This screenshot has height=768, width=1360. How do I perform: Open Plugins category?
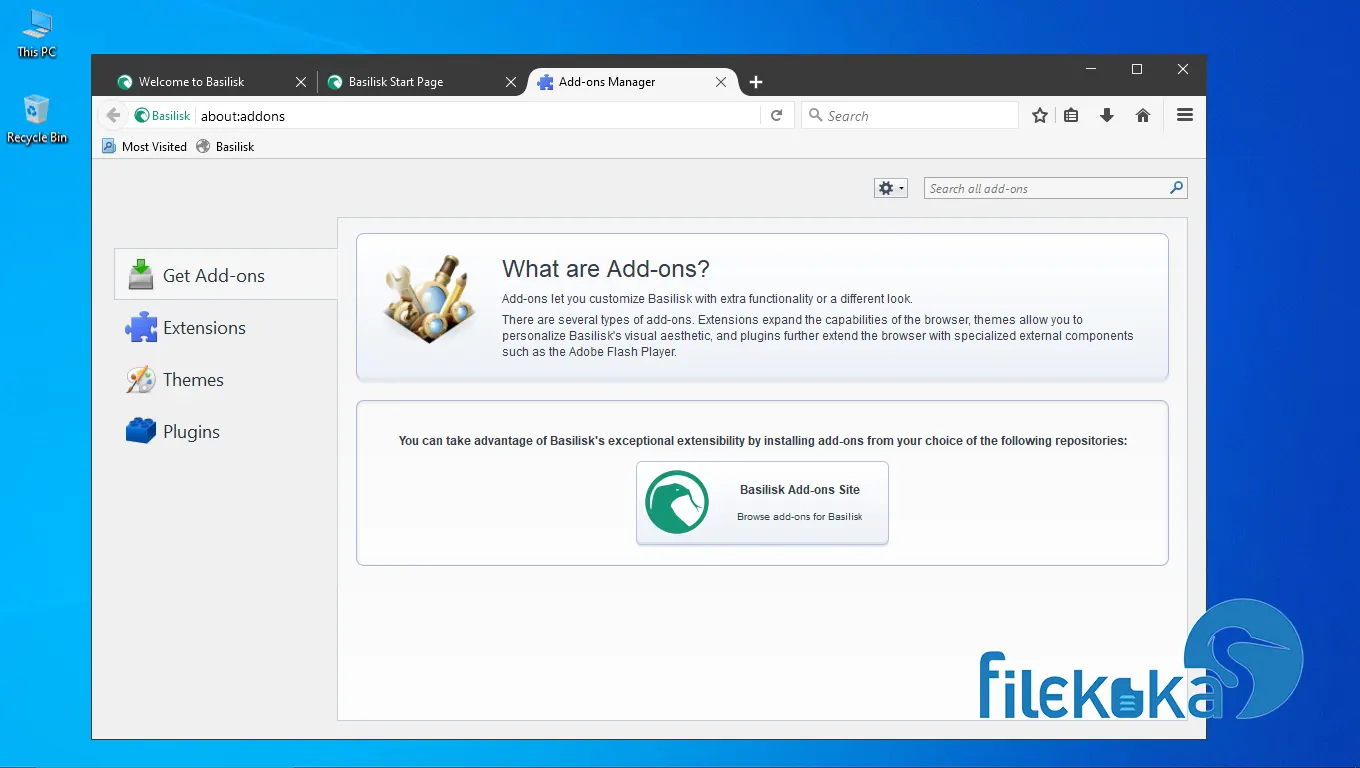coord(226,432)
